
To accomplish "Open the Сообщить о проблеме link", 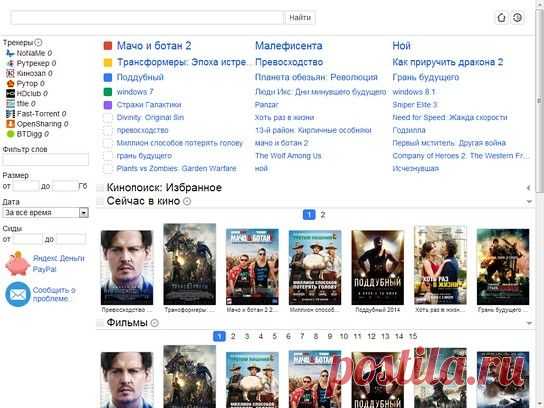I will pyautogui.click(x=54, y=294).
